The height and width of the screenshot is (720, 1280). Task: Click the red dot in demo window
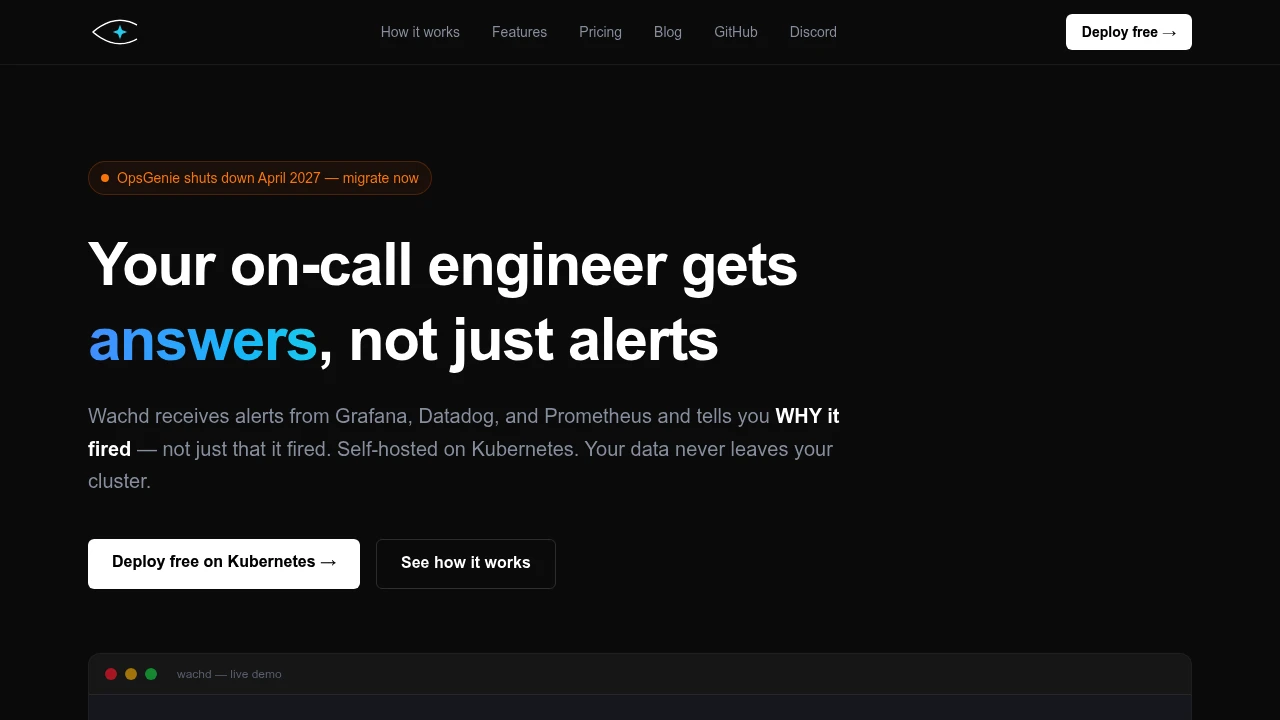pos(111,674)
